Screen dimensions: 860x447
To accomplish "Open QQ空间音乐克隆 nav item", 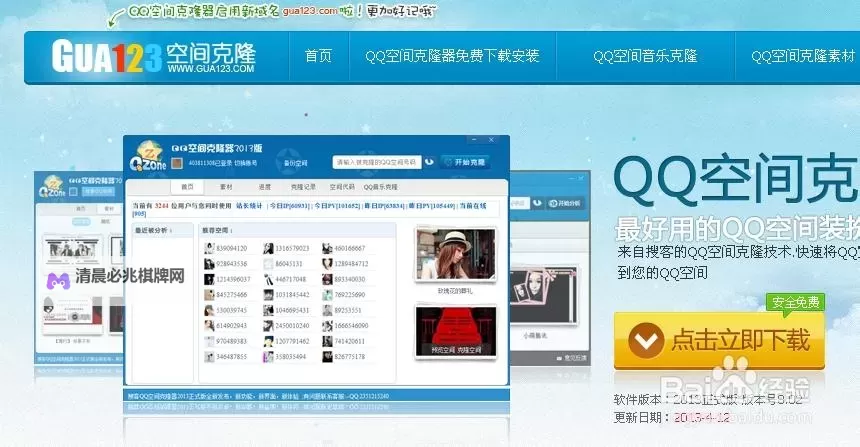I will [645, 56].
